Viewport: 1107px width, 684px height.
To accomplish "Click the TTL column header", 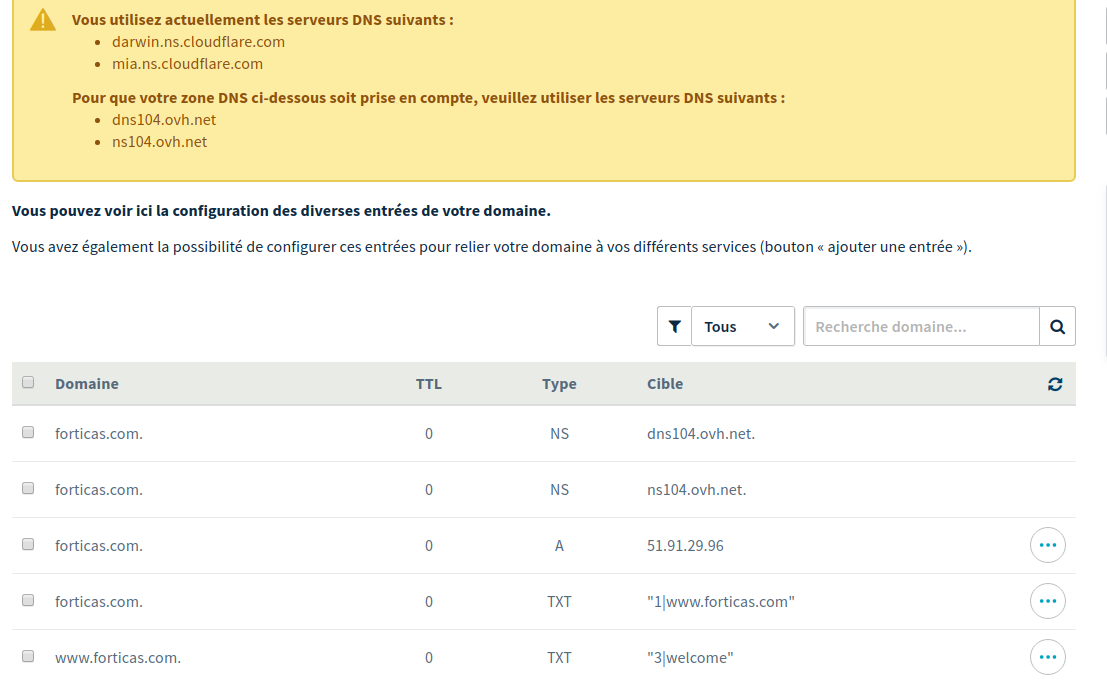I will coord(428,384).
